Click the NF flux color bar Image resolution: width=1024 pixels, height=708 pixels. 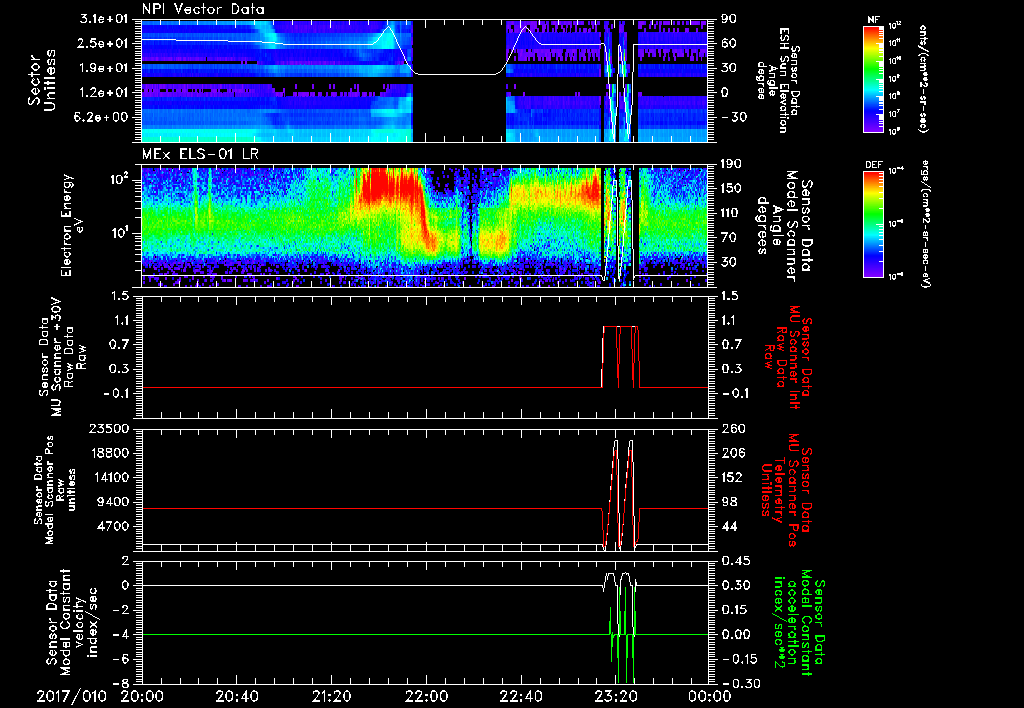coord(873,78)
